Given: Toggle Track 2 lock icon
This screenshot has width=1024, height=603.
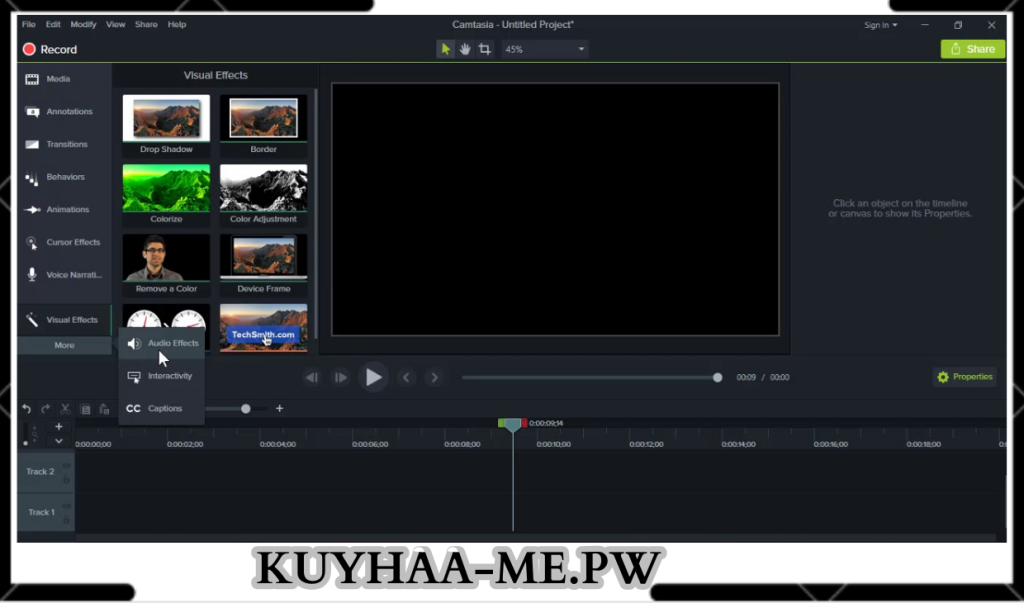Looking at the screenshot, I should (66, 480).
